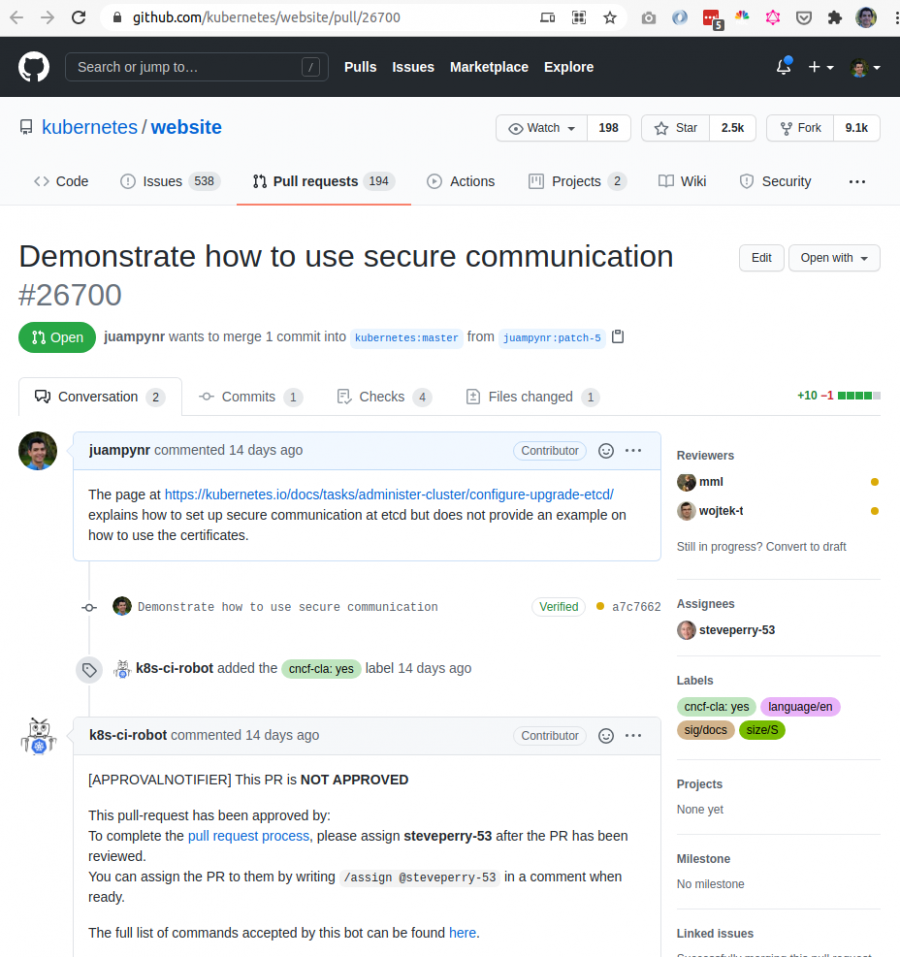Open commit a7c7662 hash link

pos(636,607)
